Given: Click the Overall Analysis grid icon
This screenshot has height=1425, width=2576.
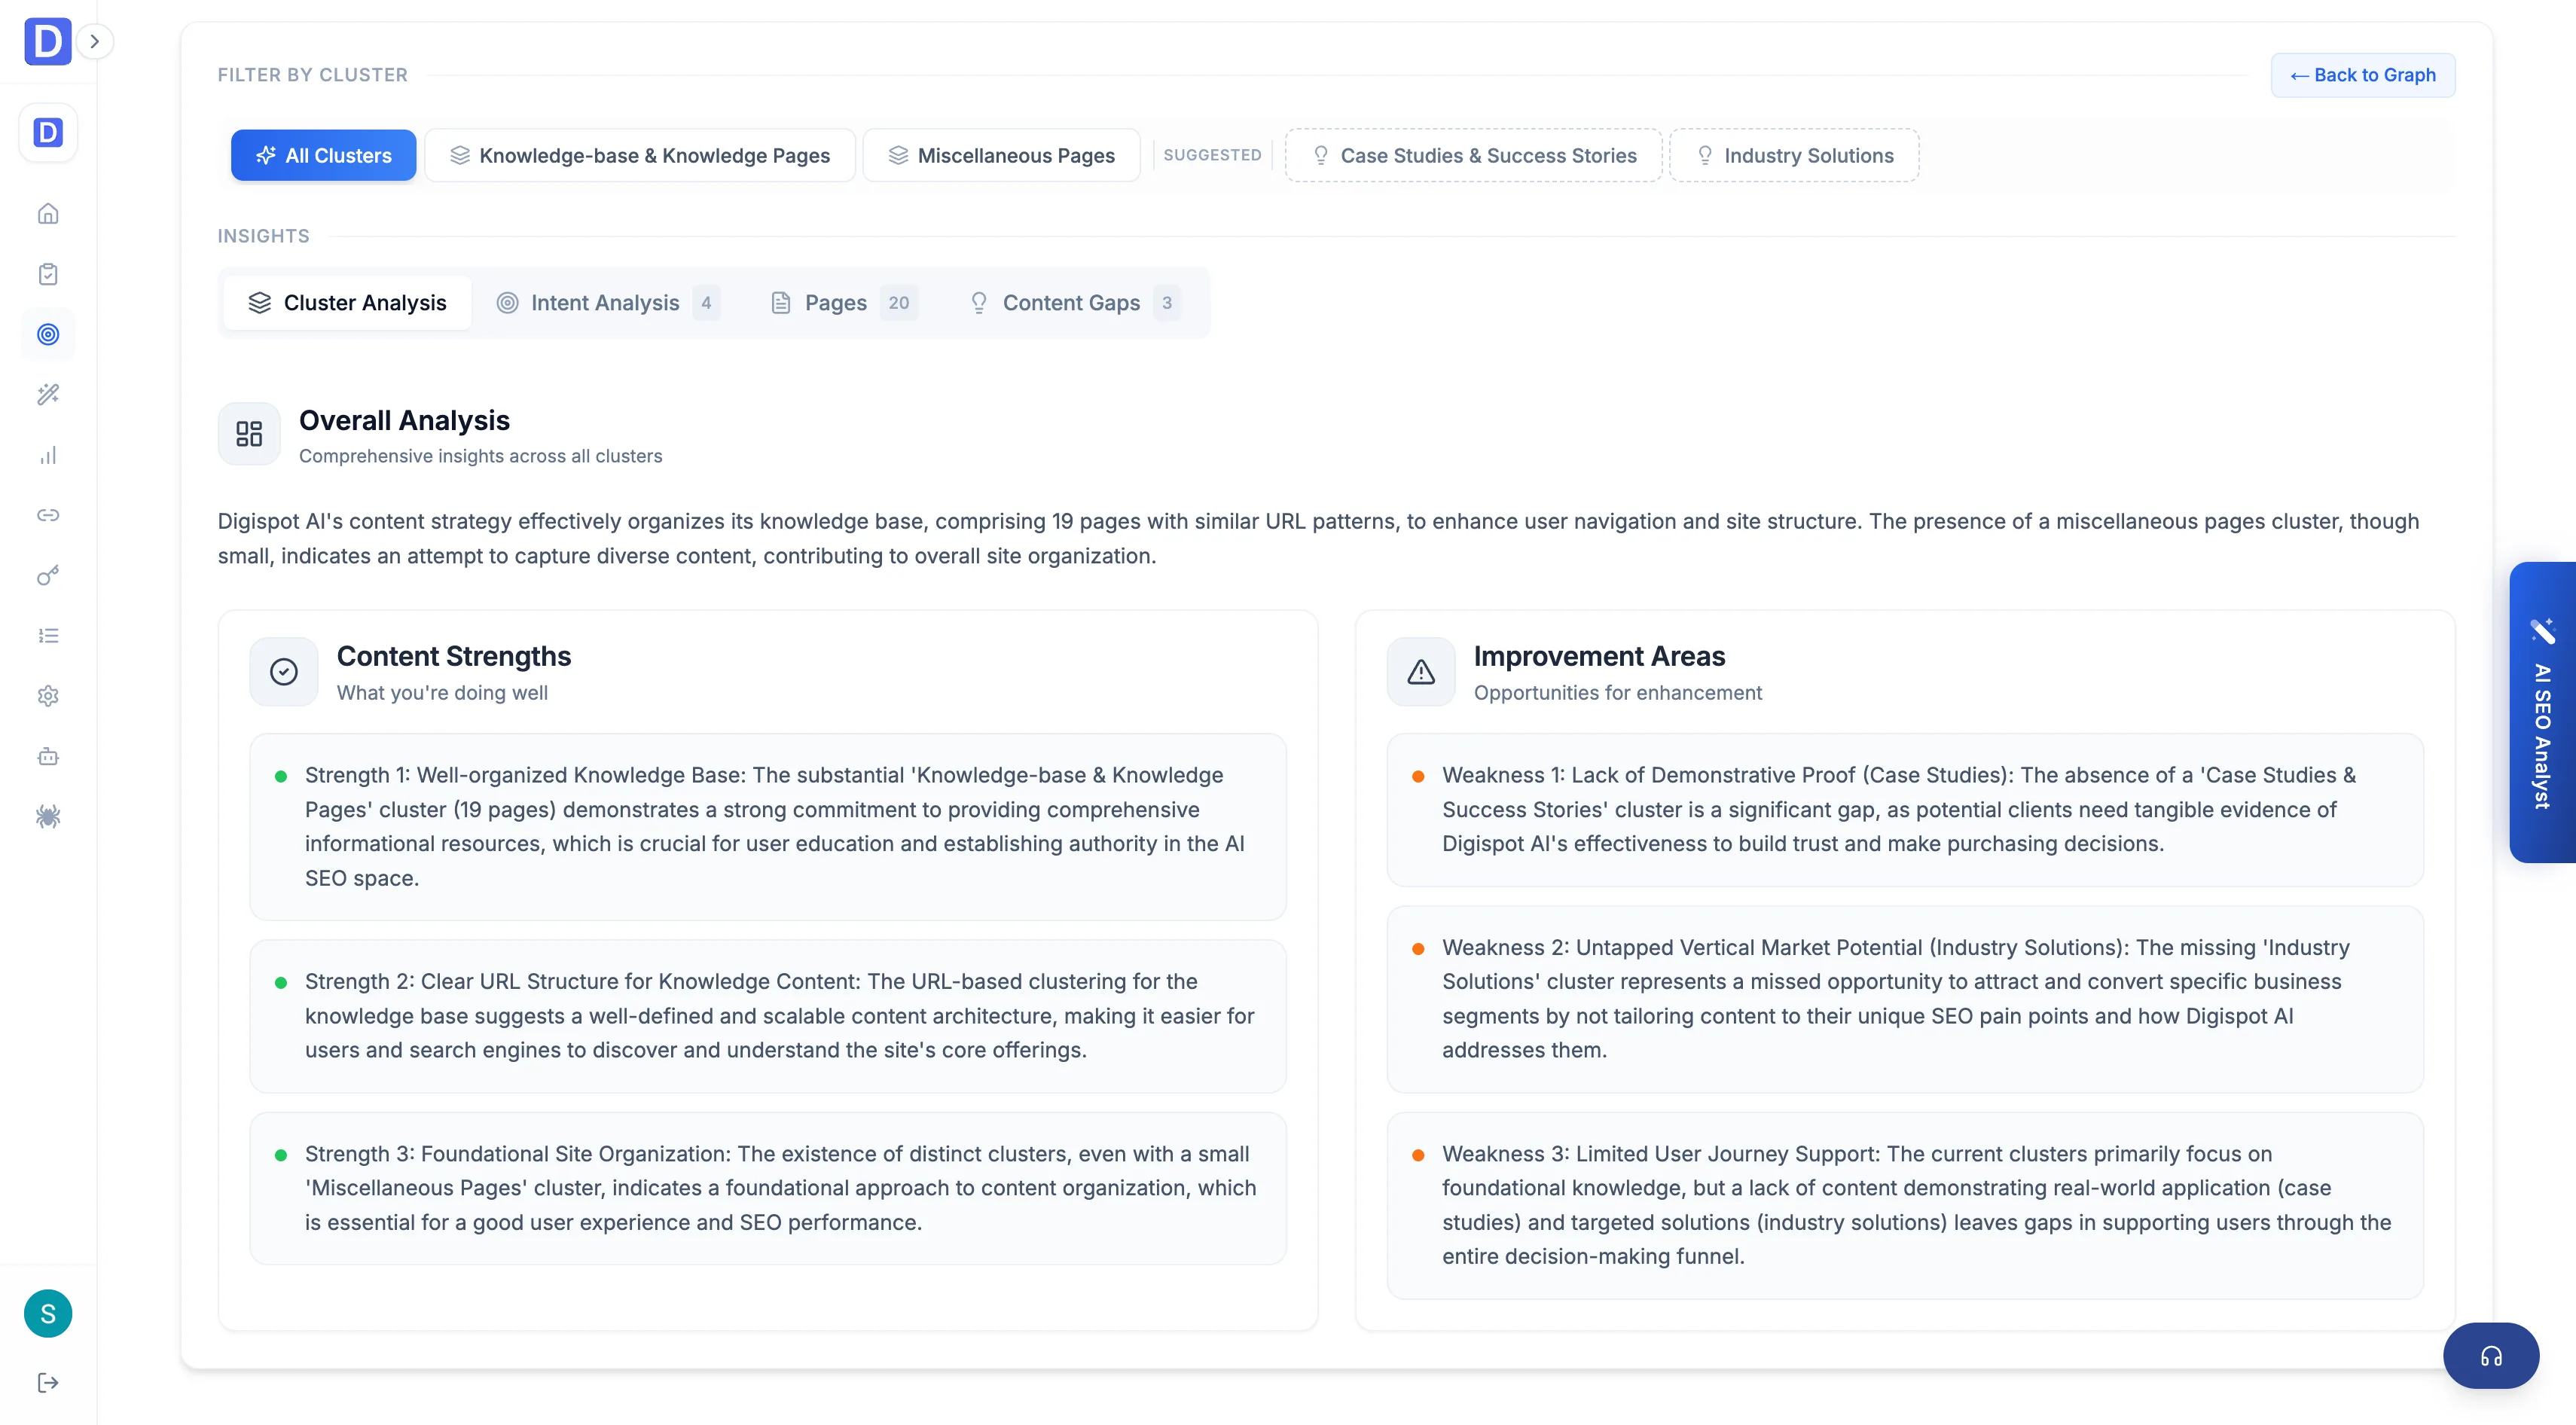Looking at the screenshot, I should [249, 434].
